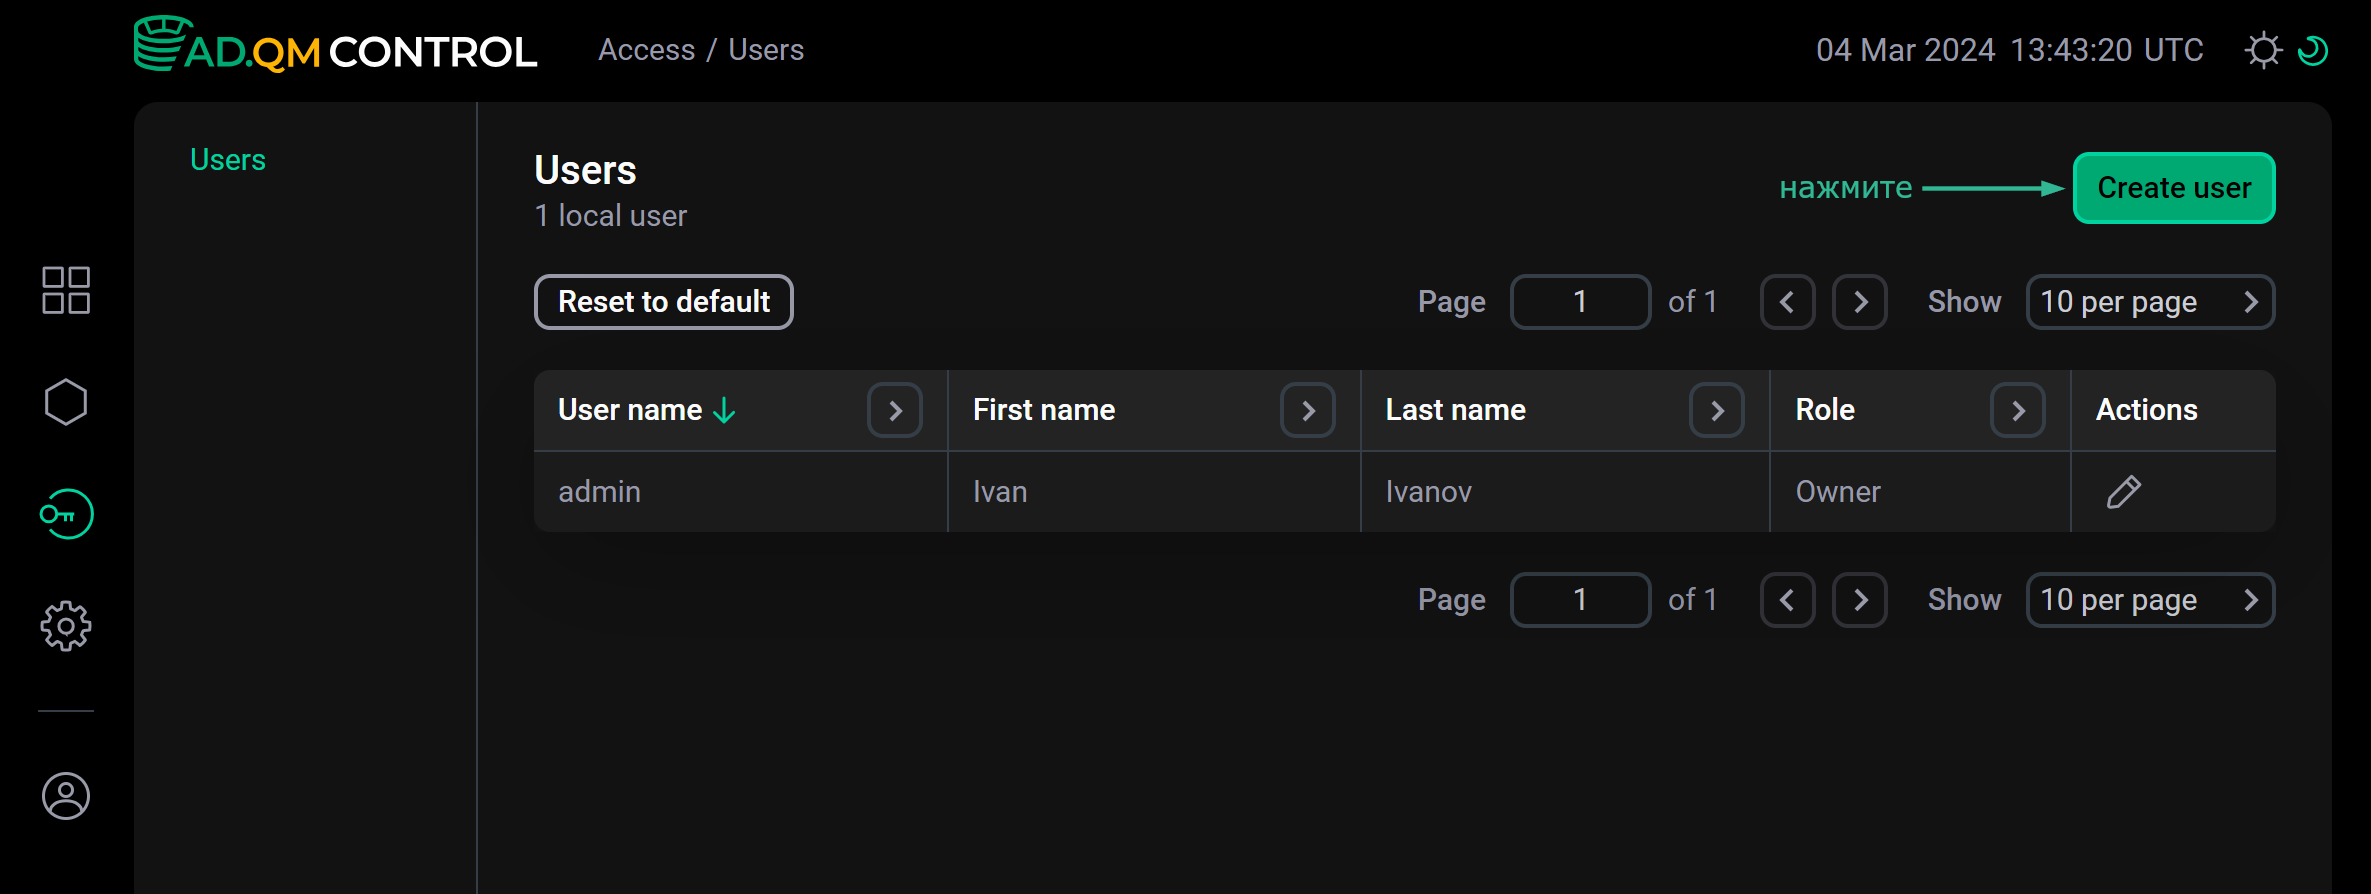Click Reset to default button
Viewport: 2371px width, 894px height.
pos(664,302)
